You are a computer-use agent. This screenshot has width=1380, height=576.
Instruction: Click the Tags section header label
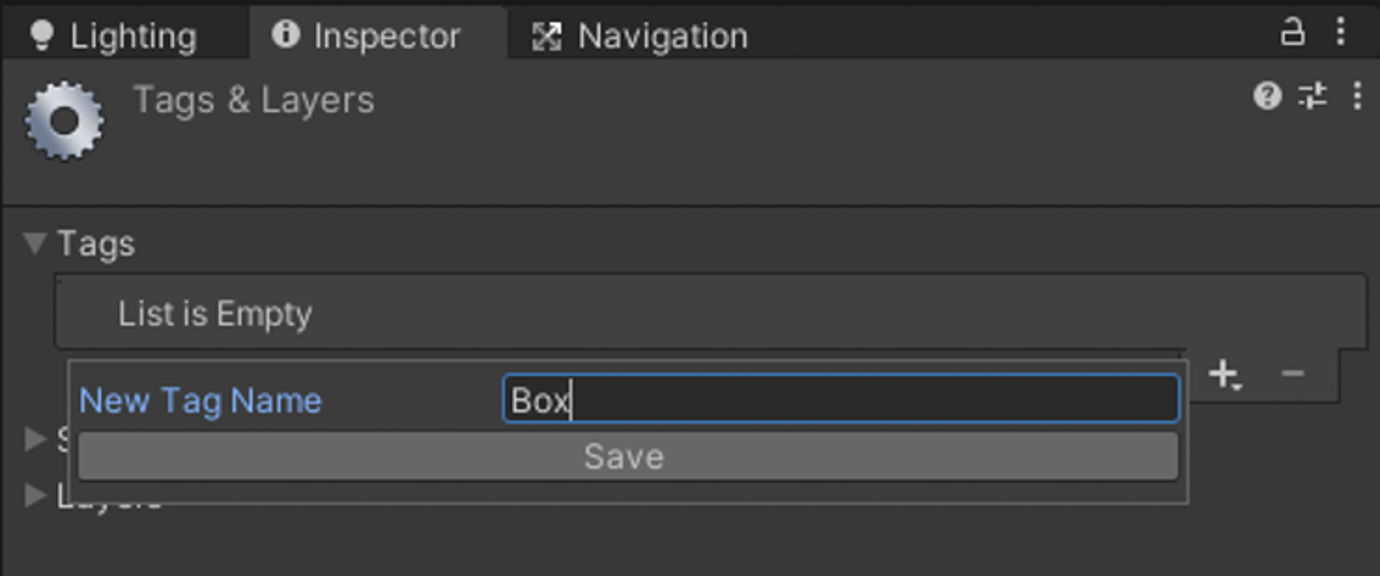coord(96,245)
